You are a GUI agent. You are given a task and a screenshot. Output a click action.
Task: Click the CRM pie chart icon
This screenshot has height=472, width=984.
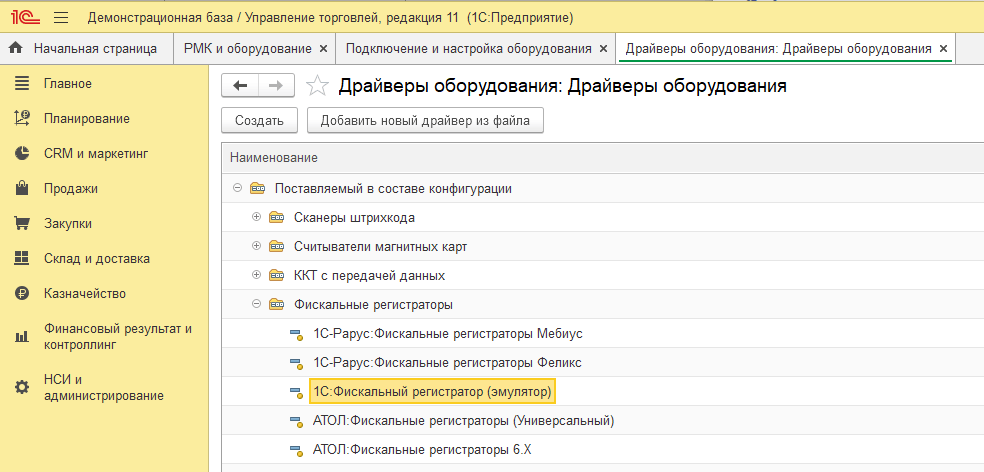tap(22, 153)
